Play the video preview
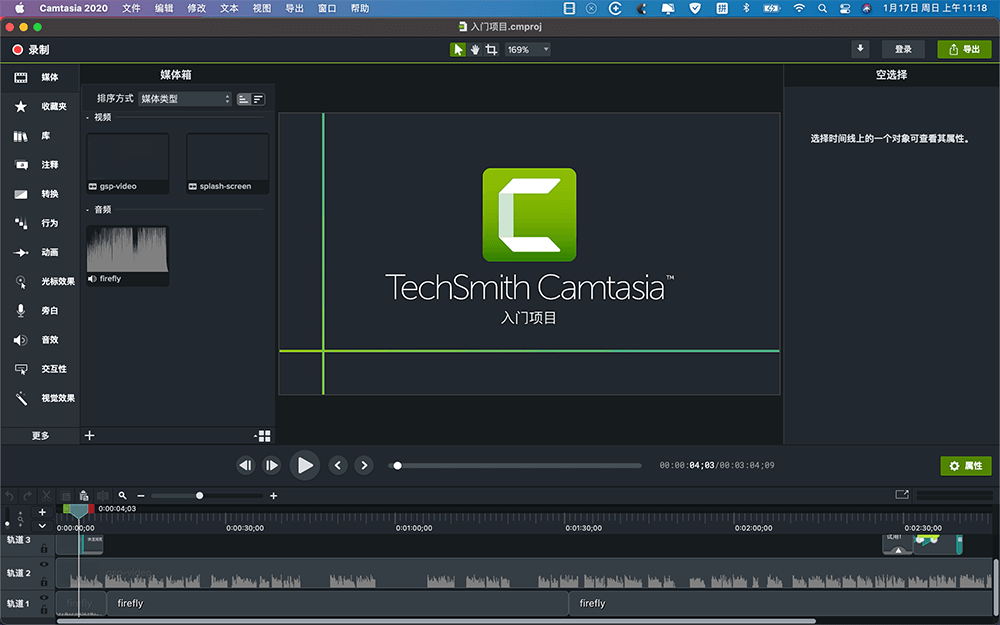This screenshot has height=625, width=1000. point(304,466)
